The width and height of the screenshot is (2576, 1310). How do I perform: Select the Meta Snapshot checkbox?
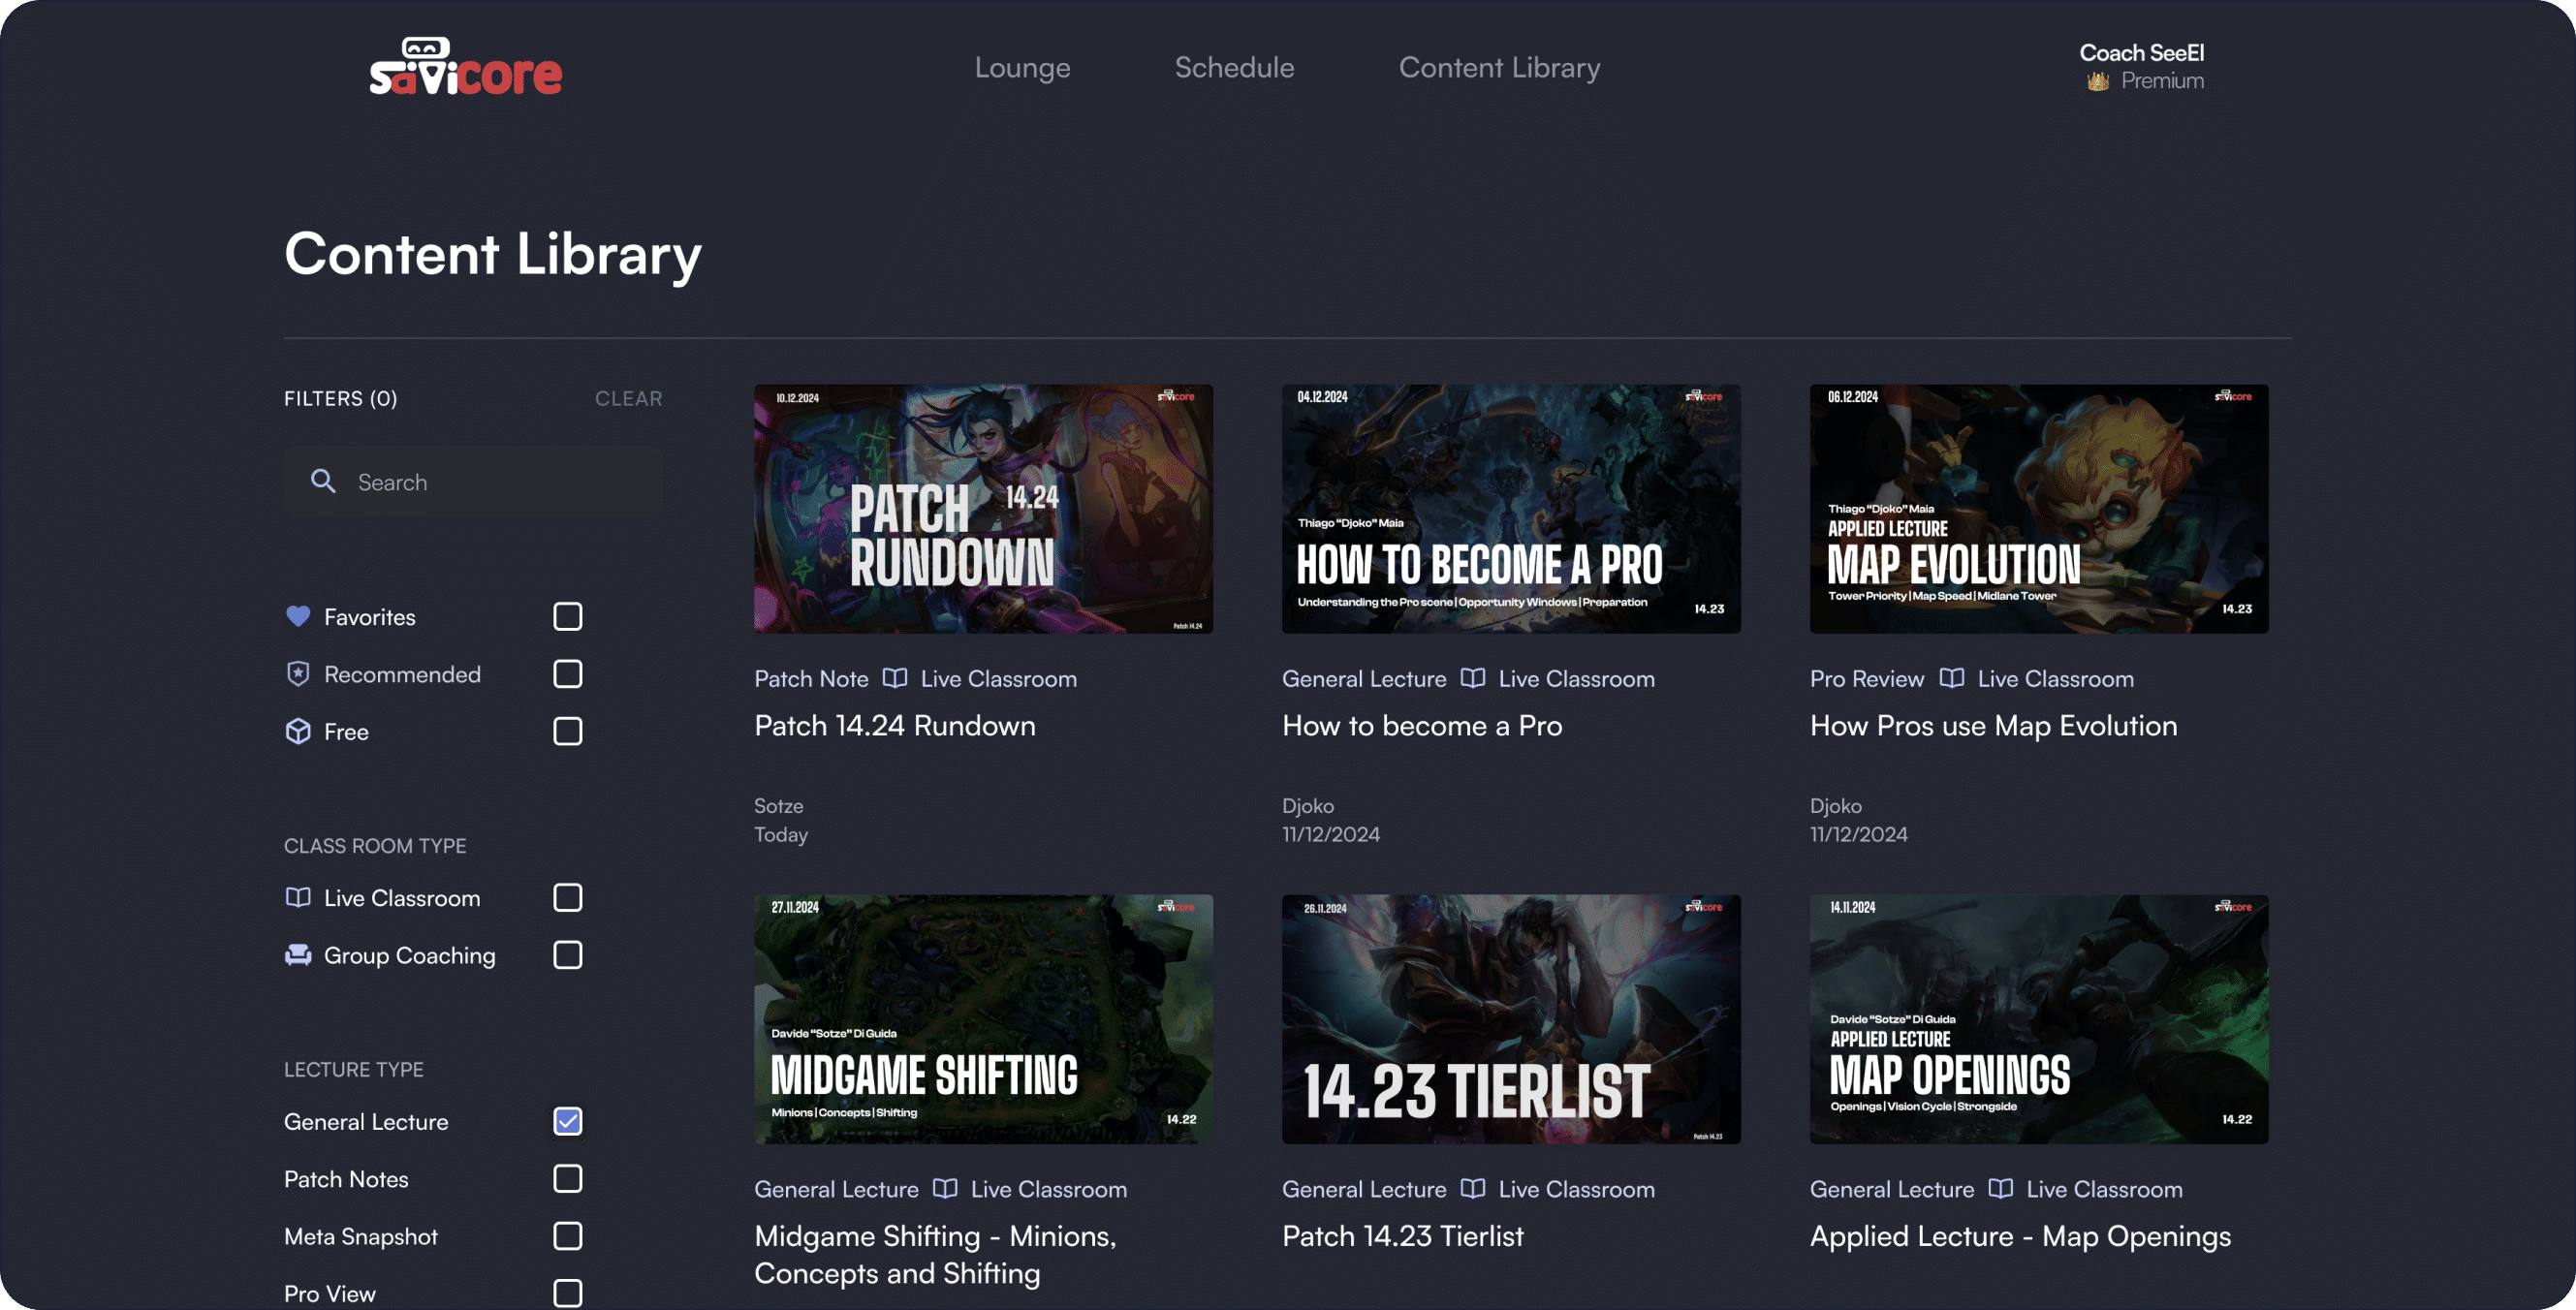click(x=567, y=1236)
